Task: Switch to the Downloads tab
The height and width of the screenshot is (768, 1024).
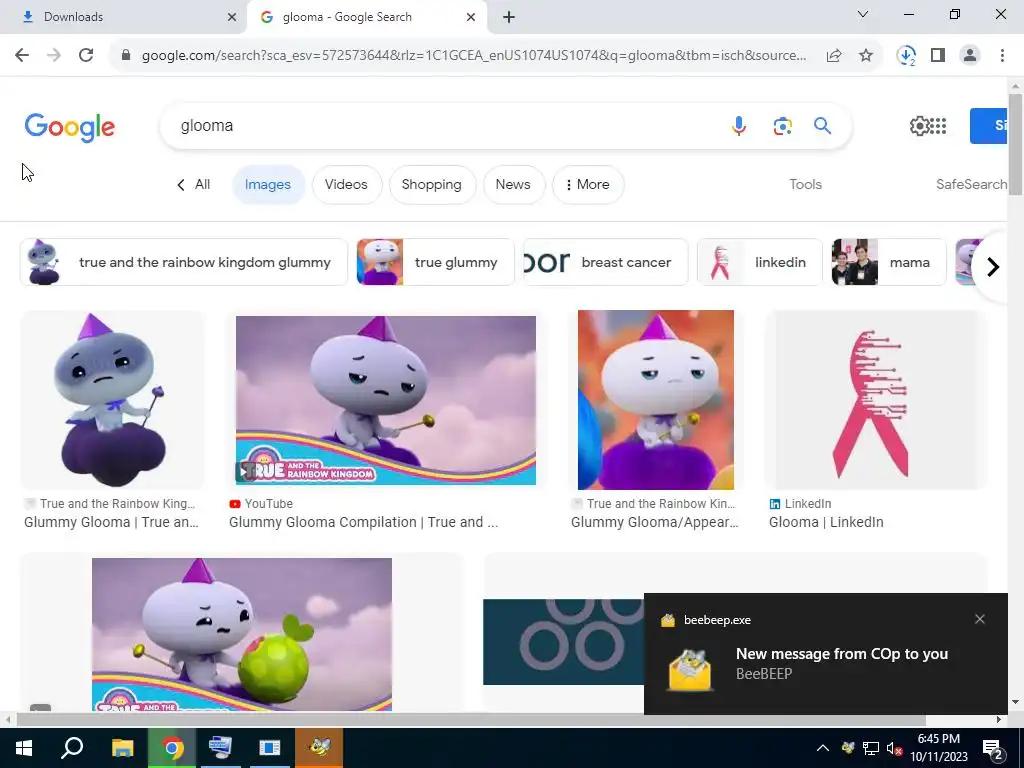Action: [x=124, y=17]
